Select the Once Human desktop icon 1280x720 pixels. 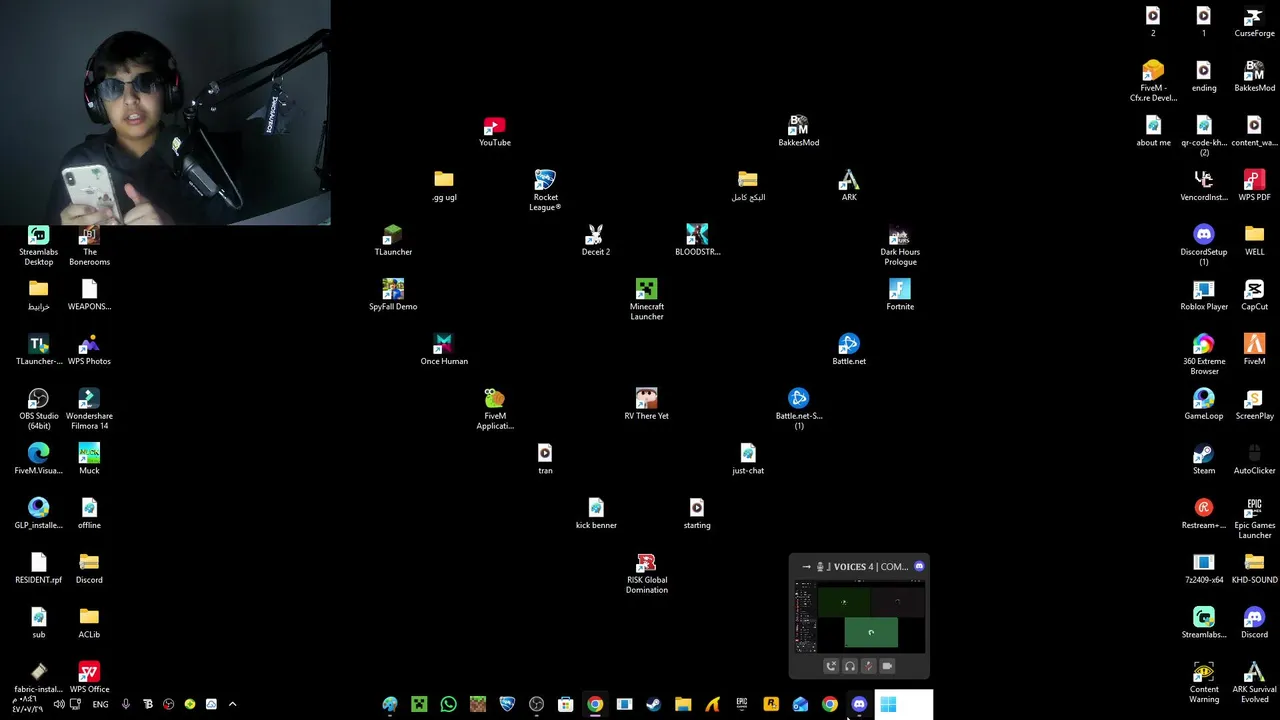point(444,350)
